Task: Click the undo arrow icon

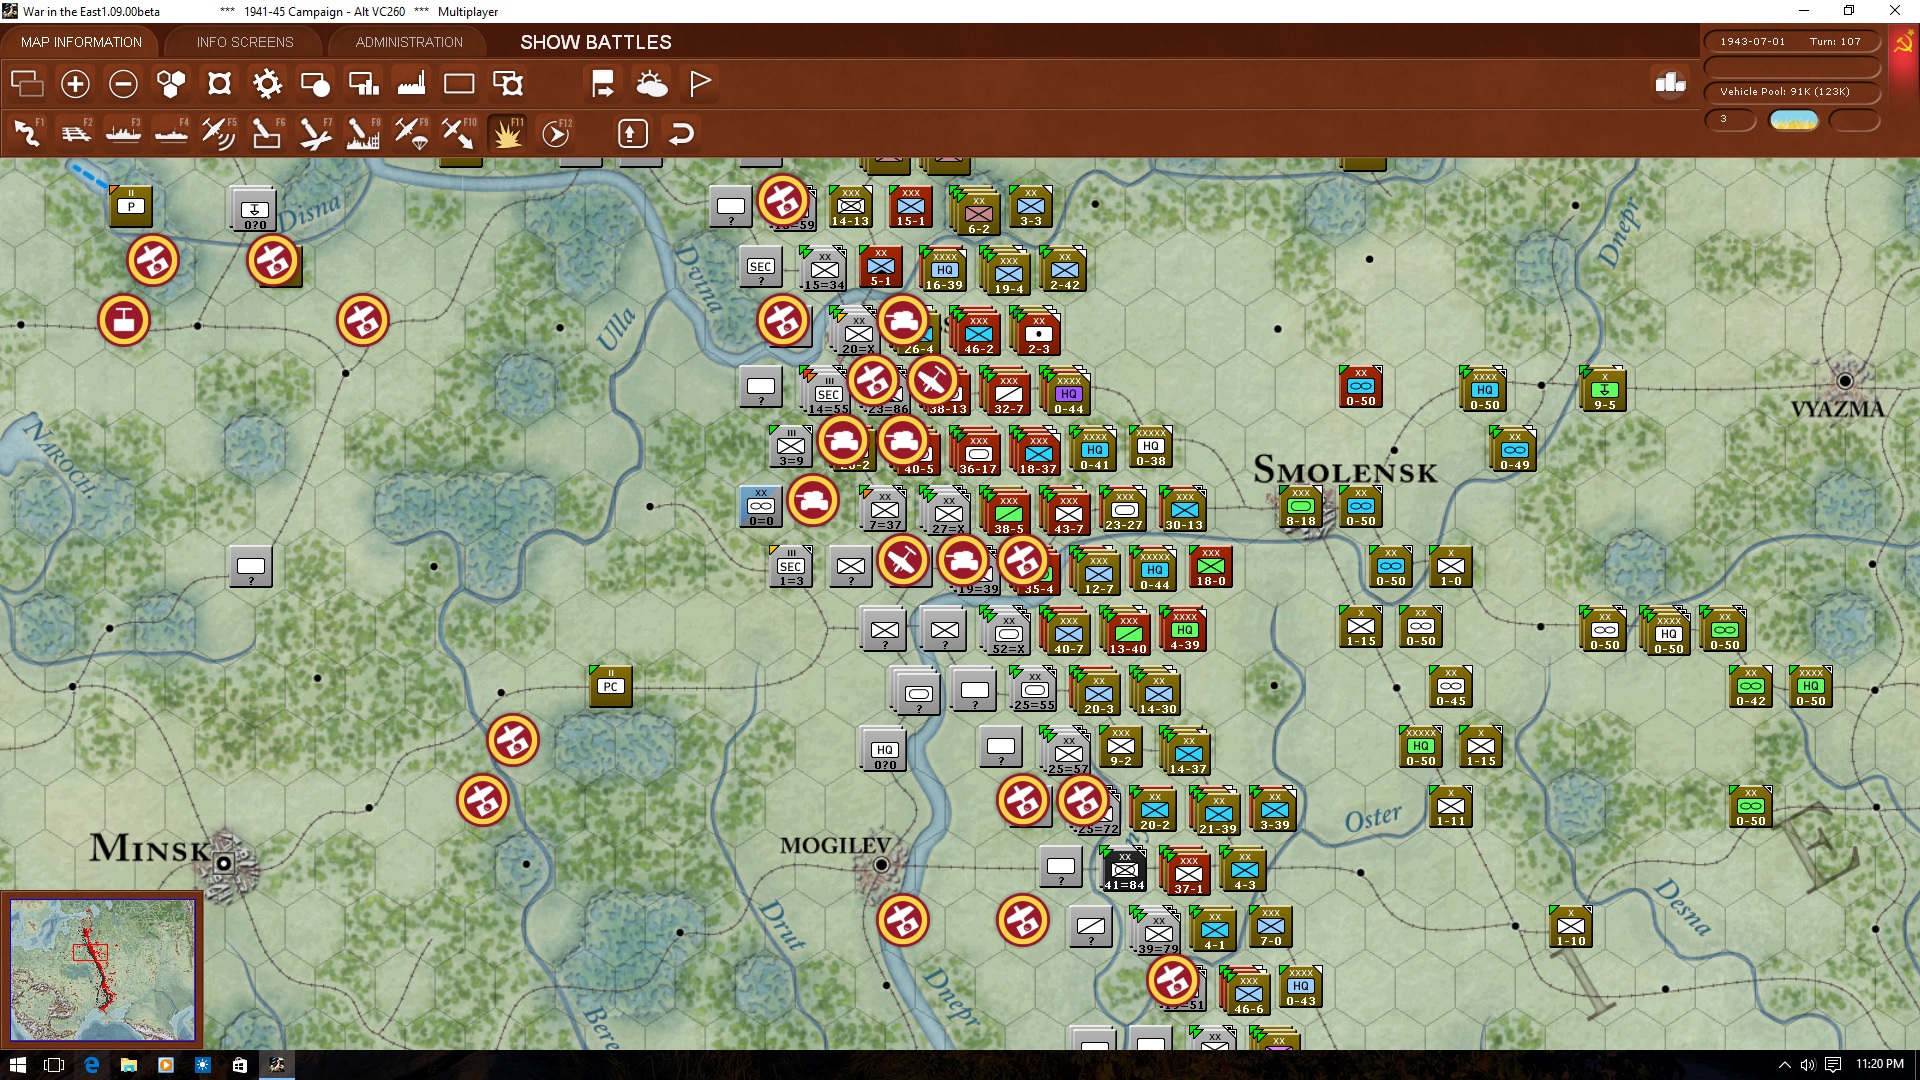Action: (x=681, y=133)
